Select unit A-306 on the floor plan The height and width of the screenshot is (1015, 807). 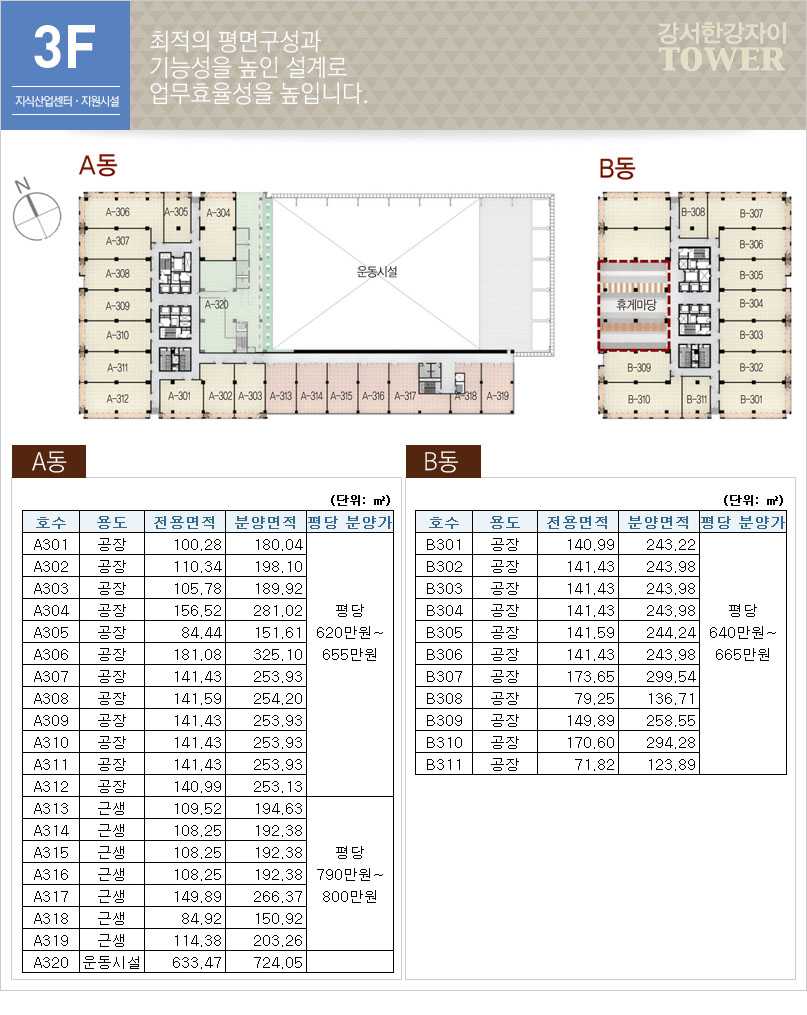click(117, 212)
